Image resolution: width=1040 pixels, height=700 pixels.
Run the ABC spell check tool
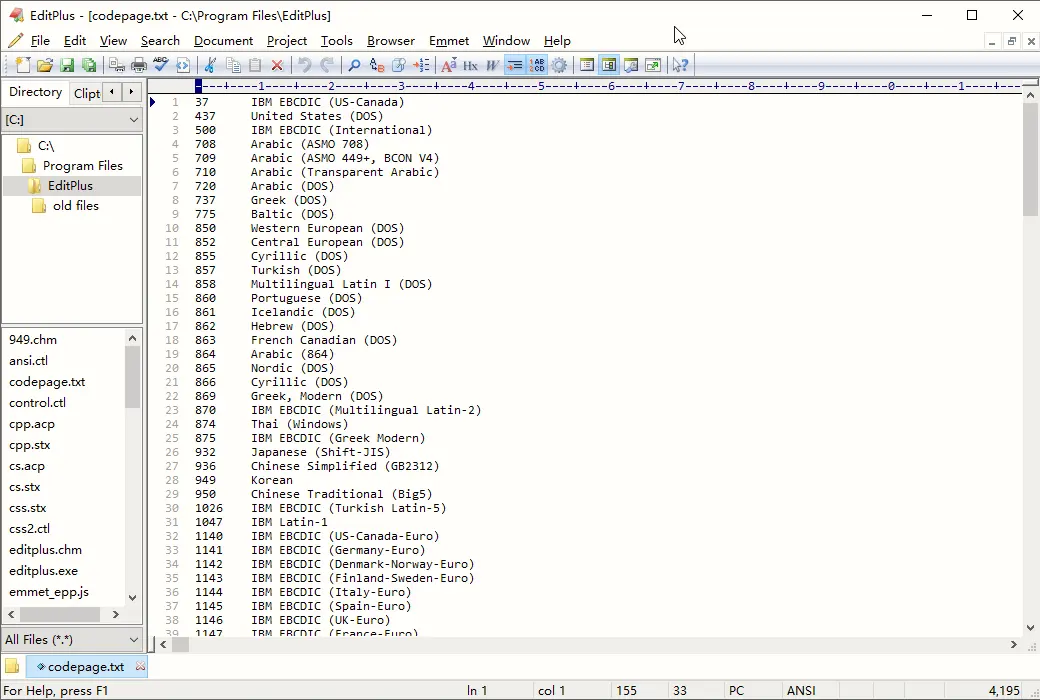[161, 65]
